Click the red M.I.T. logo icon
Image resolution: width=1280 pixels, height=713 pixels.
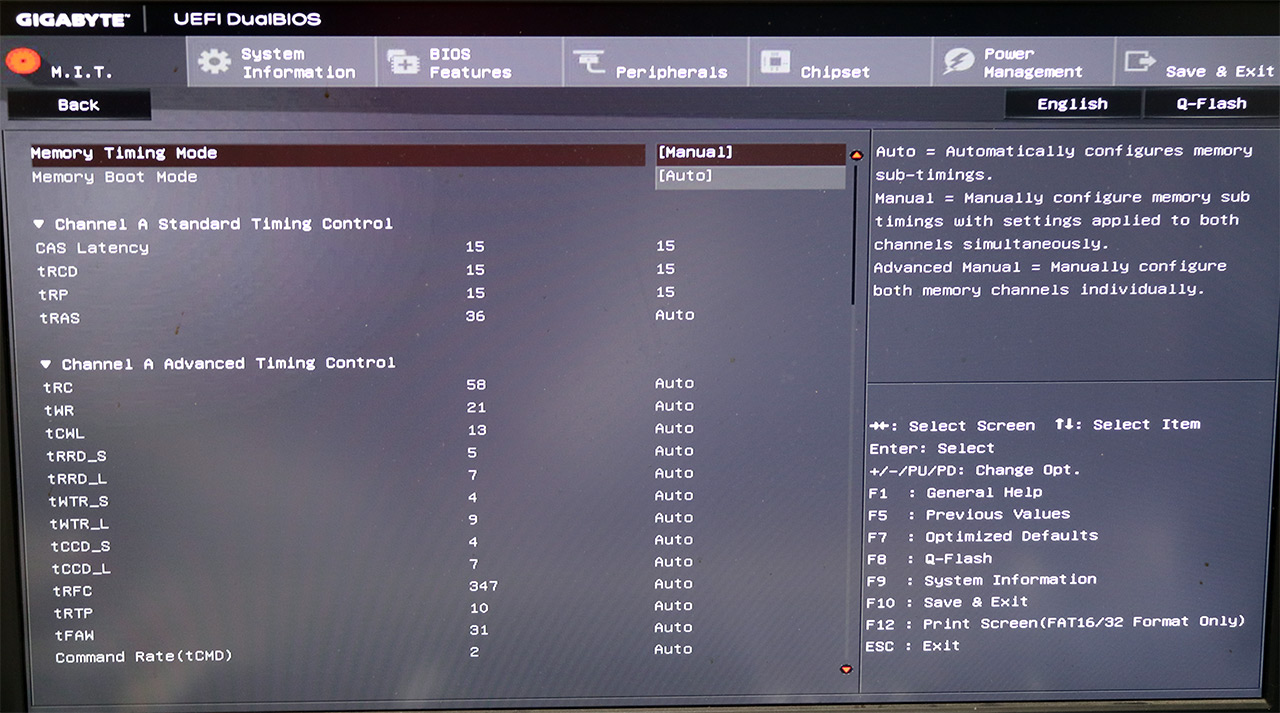coord(22,61)
